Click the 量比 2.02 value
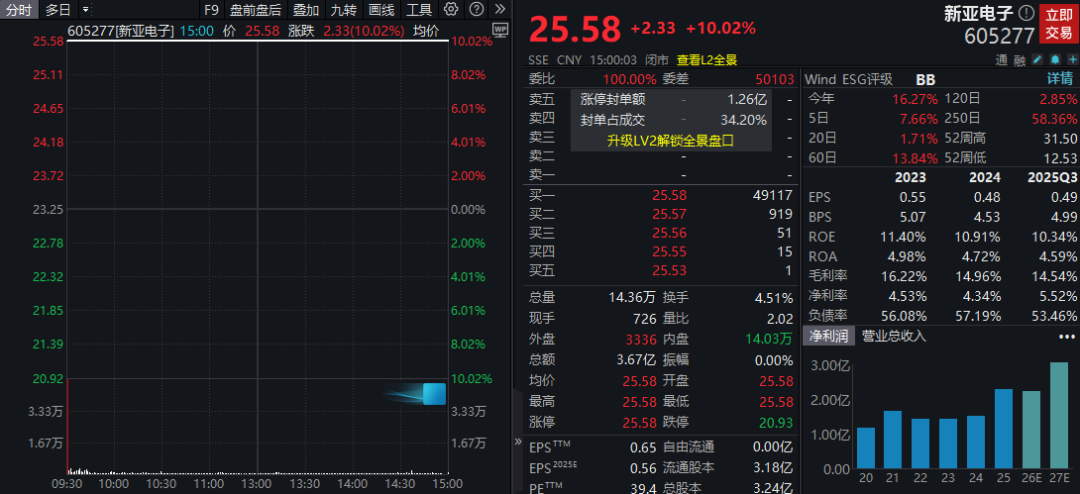 (x=779, y=319)
